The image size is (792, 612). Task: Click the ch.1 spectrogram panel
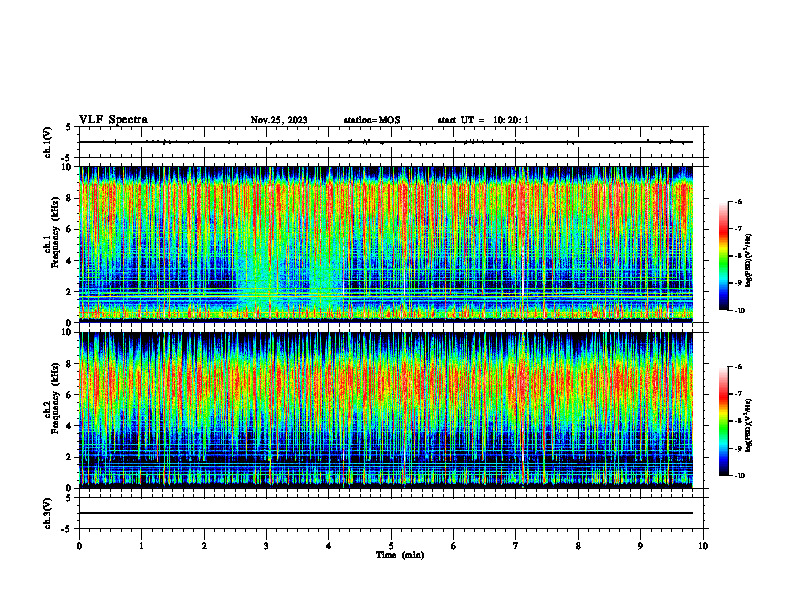386,244
